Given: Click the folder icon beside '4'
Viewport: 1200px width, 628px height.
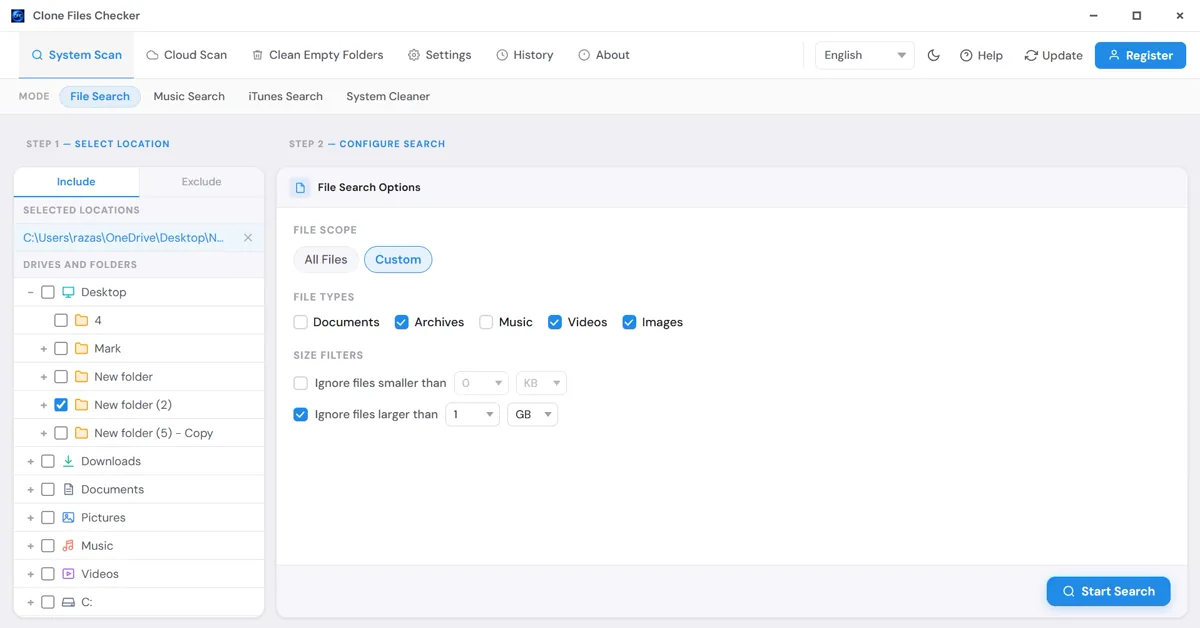Looking at the screenshot, I should point(81,320).
